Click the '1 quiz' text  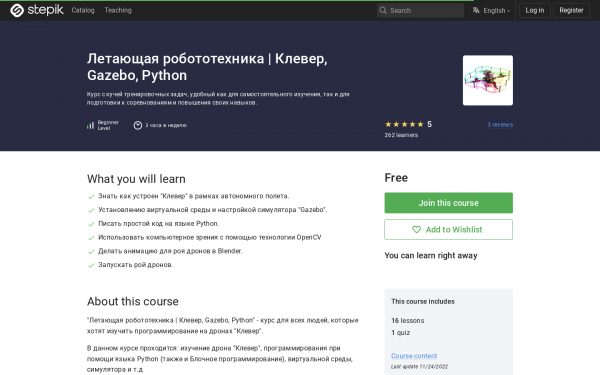pos(400,333)
